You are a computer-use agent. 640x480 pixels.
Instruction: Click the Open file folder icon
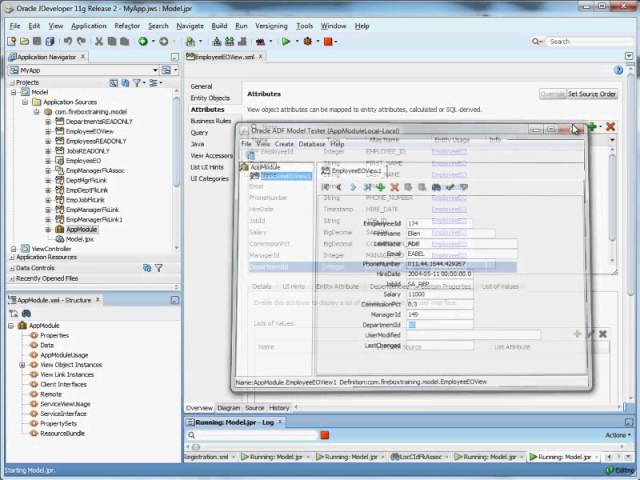(x=24, y=41)
